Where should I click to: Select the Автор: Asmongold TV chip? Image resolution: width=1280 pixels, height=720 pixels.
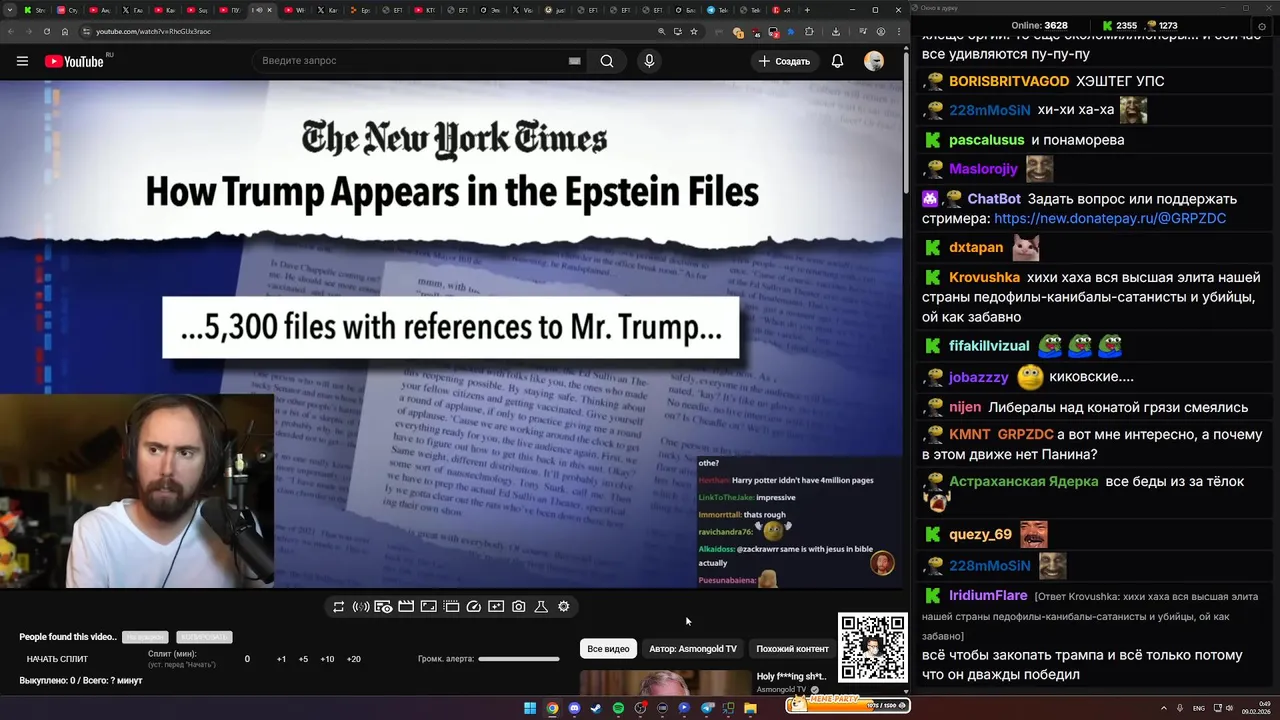click(693, 649)
